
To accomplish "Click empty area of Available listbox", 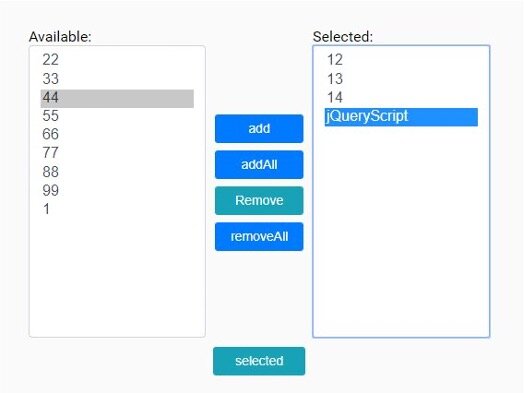I will tap(117, 277).
